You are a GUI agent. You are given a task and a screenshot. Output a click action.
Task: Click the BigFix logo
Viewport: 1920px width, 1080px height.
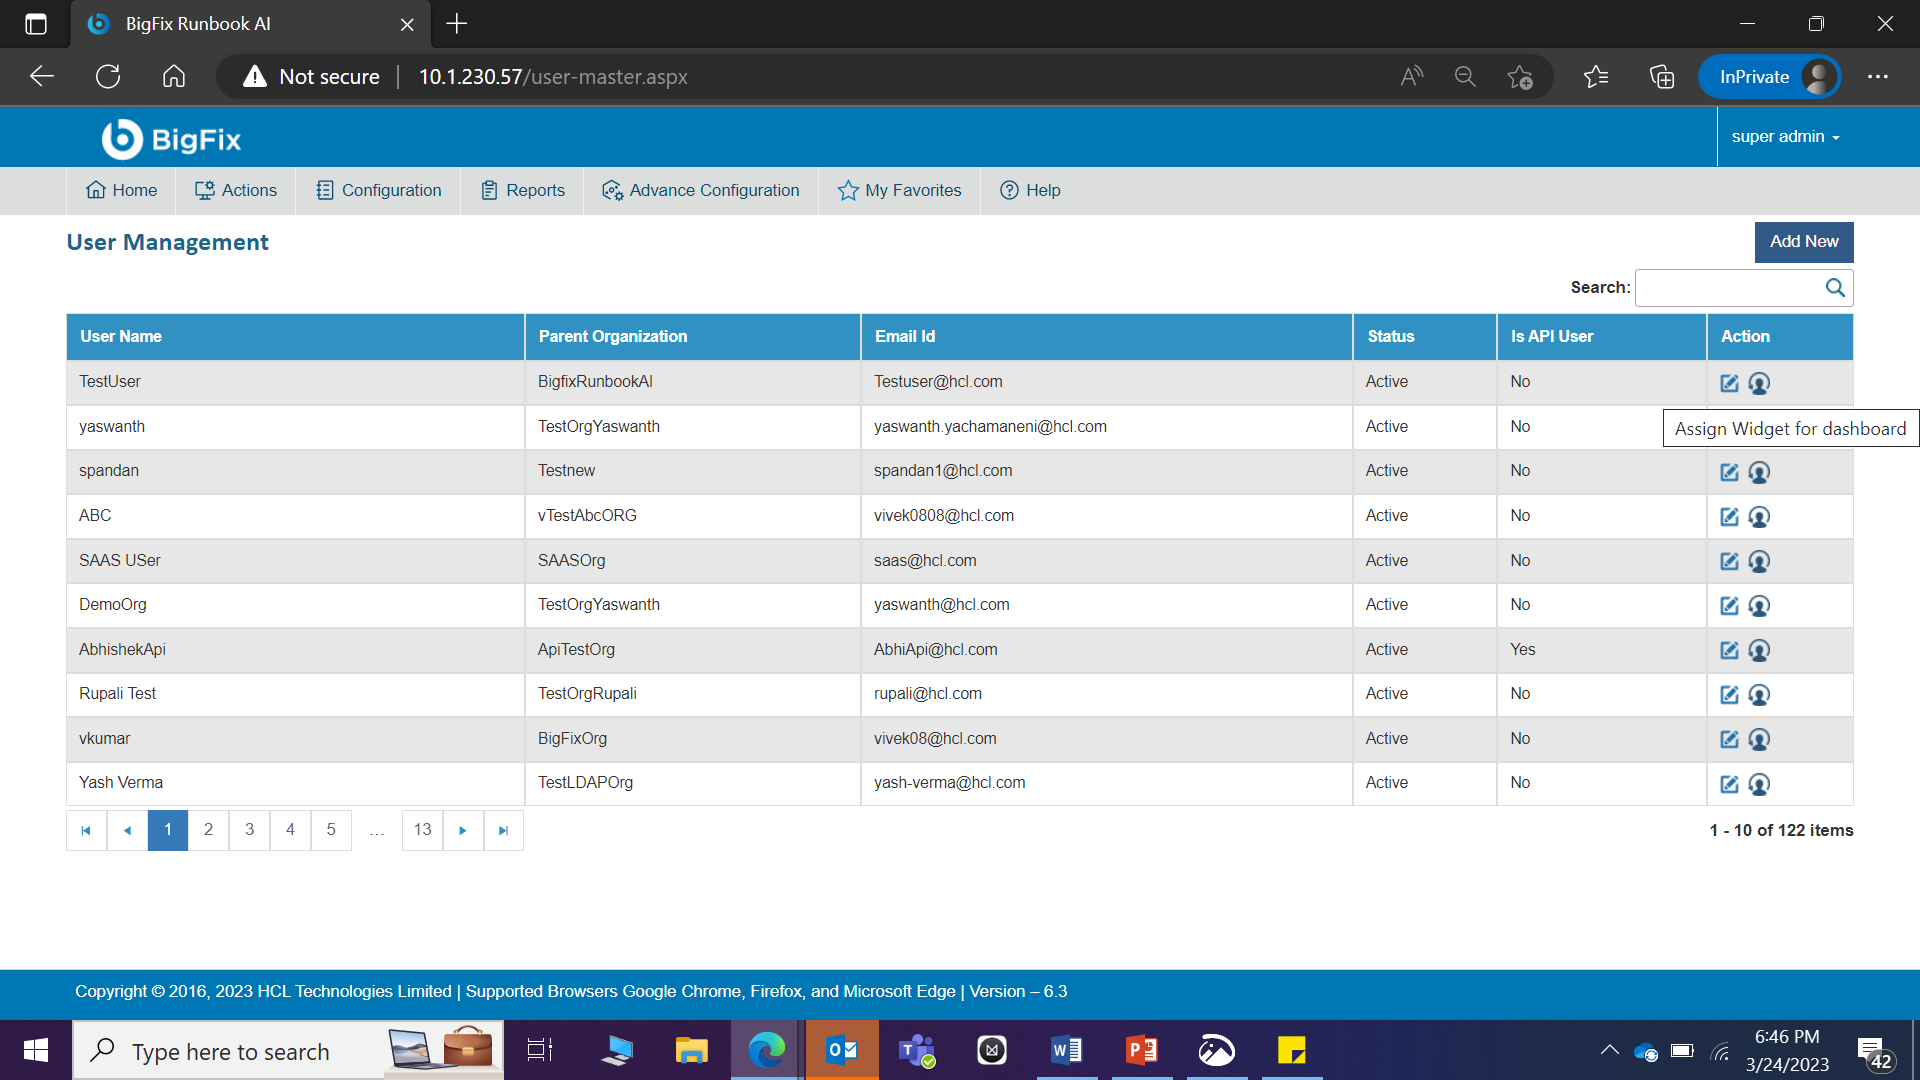[x=172, y=139]
